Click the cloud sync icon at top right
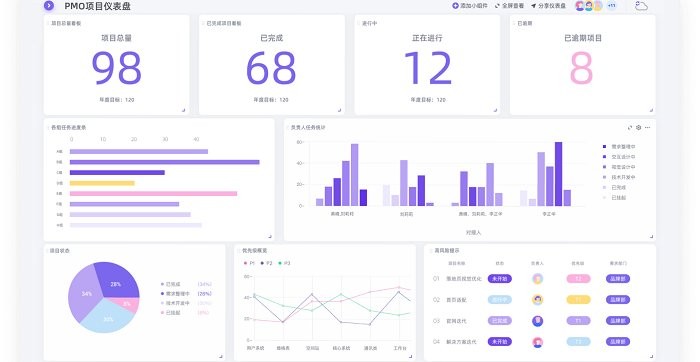Screen dimensions: 700x362 click(x=641, y=6)
